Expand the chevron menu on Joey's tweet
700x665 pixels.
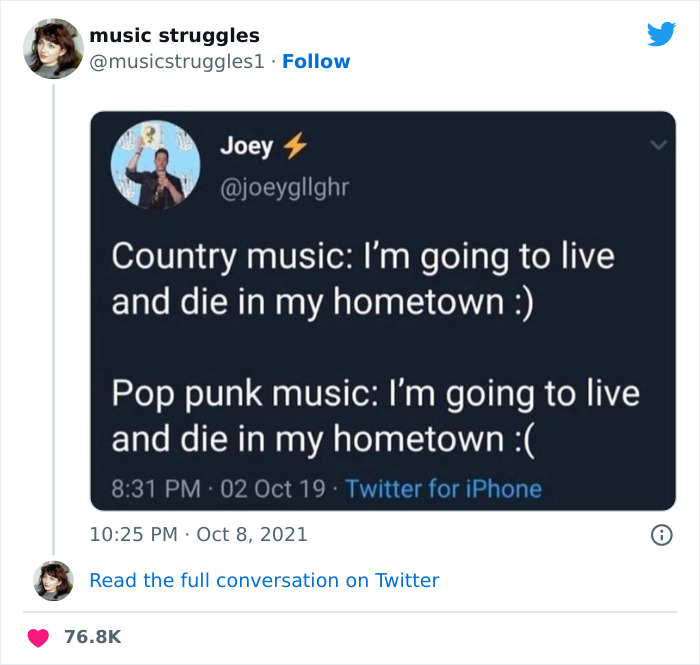click(657, 145)
